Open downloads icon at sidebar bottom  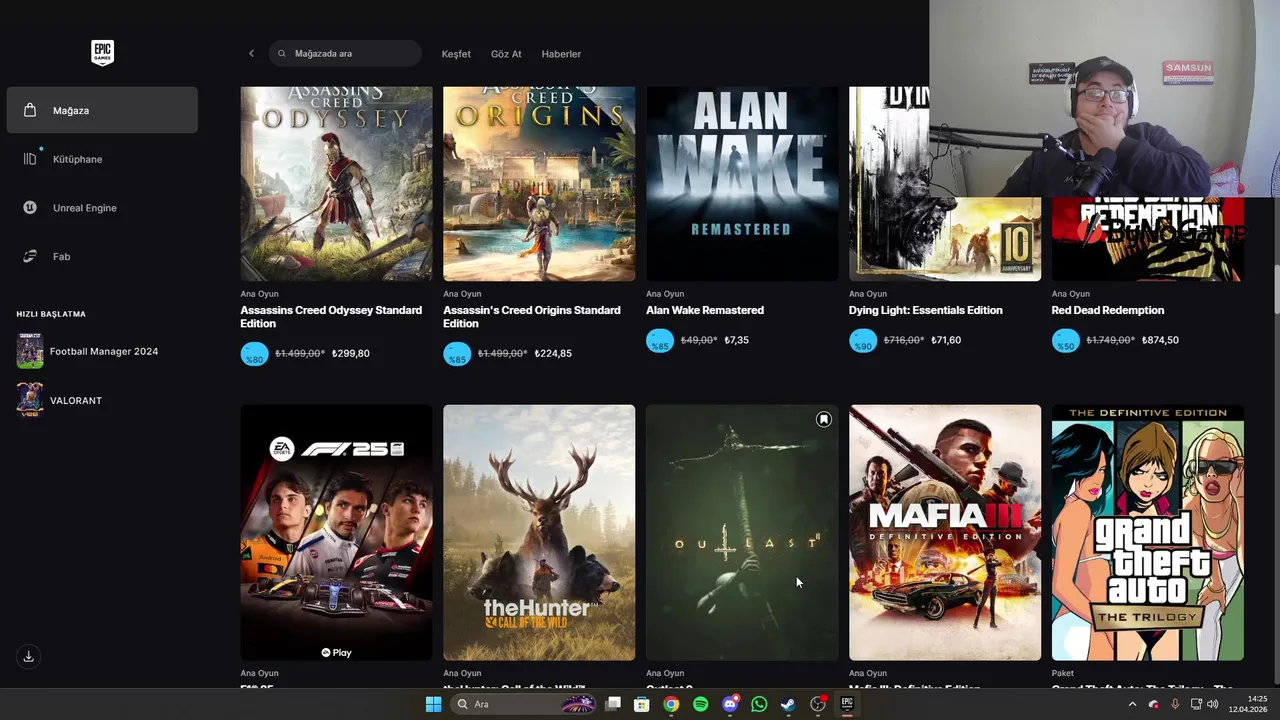[x=29, y=657]
